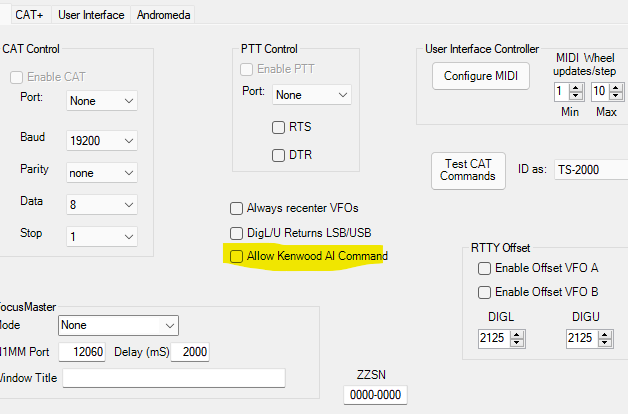The image size is (628, 414).
Task: Open the Parity dropdown
Action: [x=102, y=173]
